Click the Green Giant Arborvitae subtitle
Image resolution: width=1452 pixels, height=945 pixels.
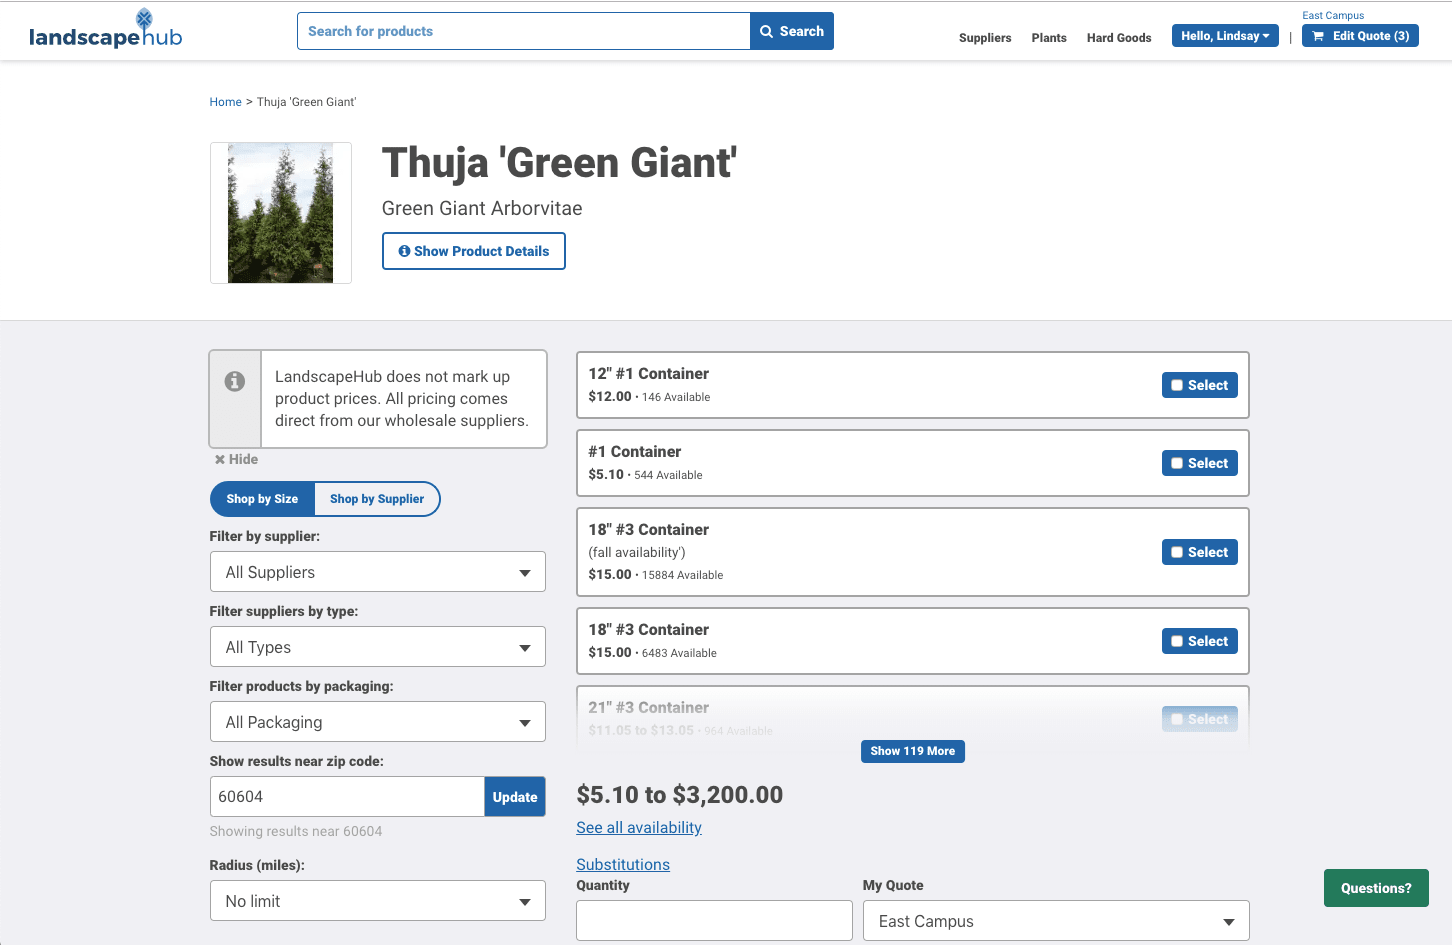point(482,208)
